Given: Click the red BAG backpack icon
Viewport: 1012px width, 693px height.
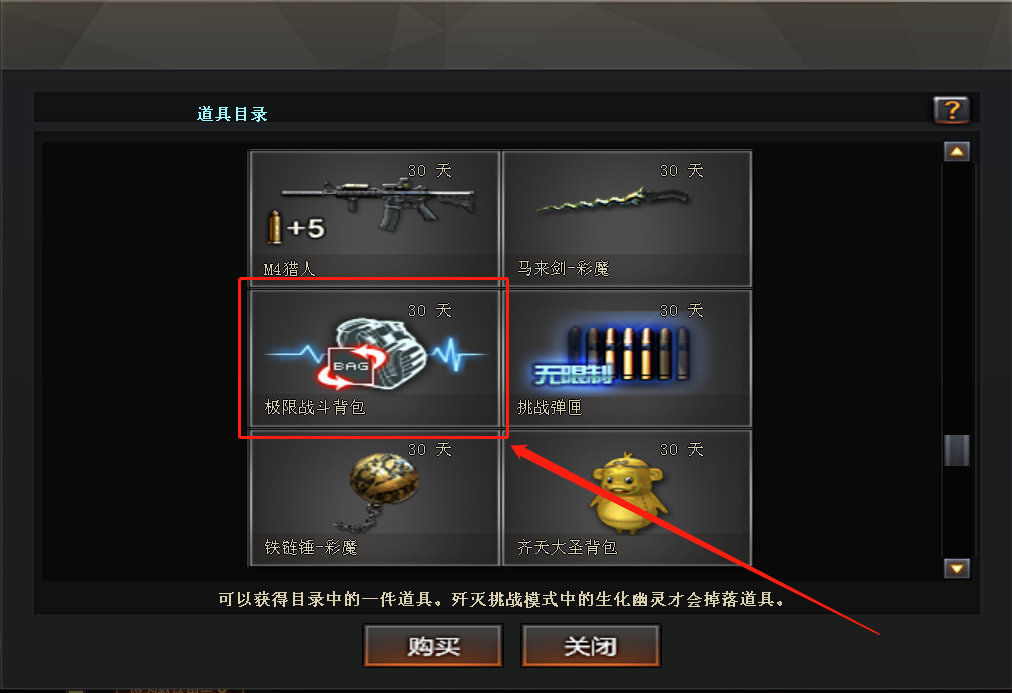Looking at the screenshot, I should point(352,367).
